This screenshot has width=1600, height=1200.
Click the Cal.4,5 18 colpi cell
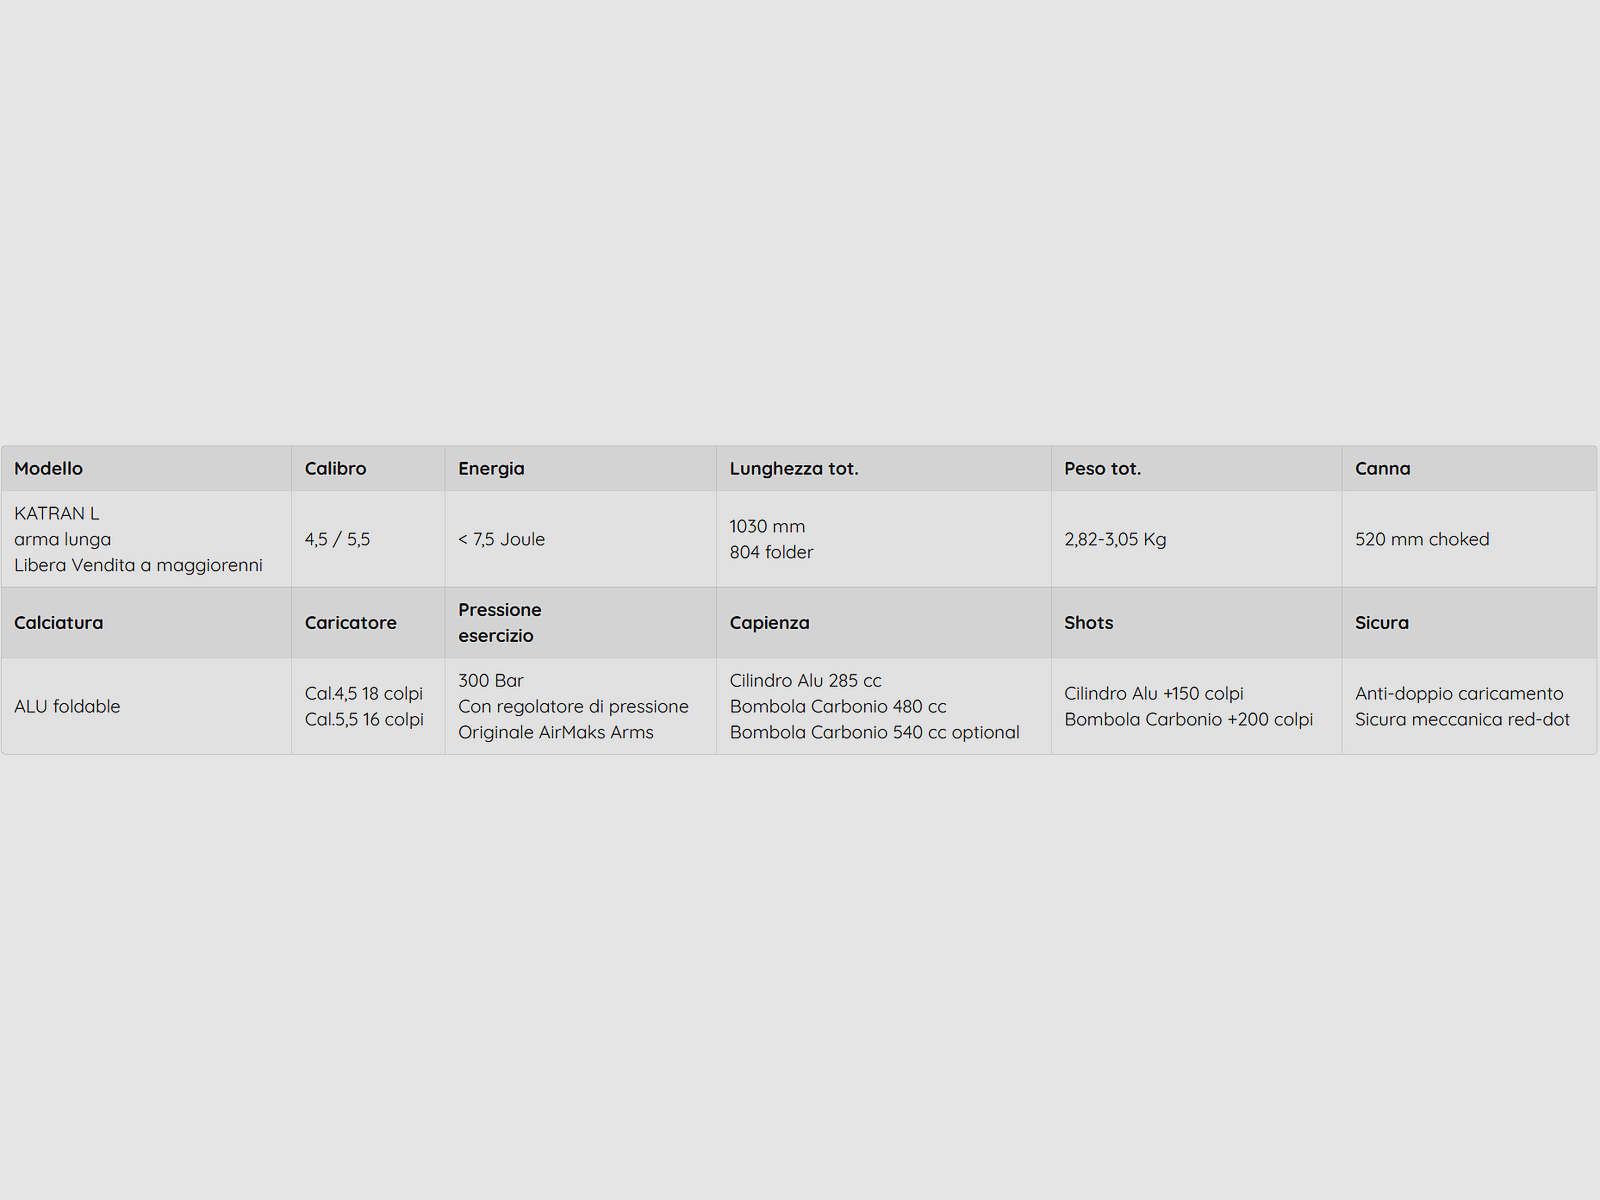tap(368, 706)
